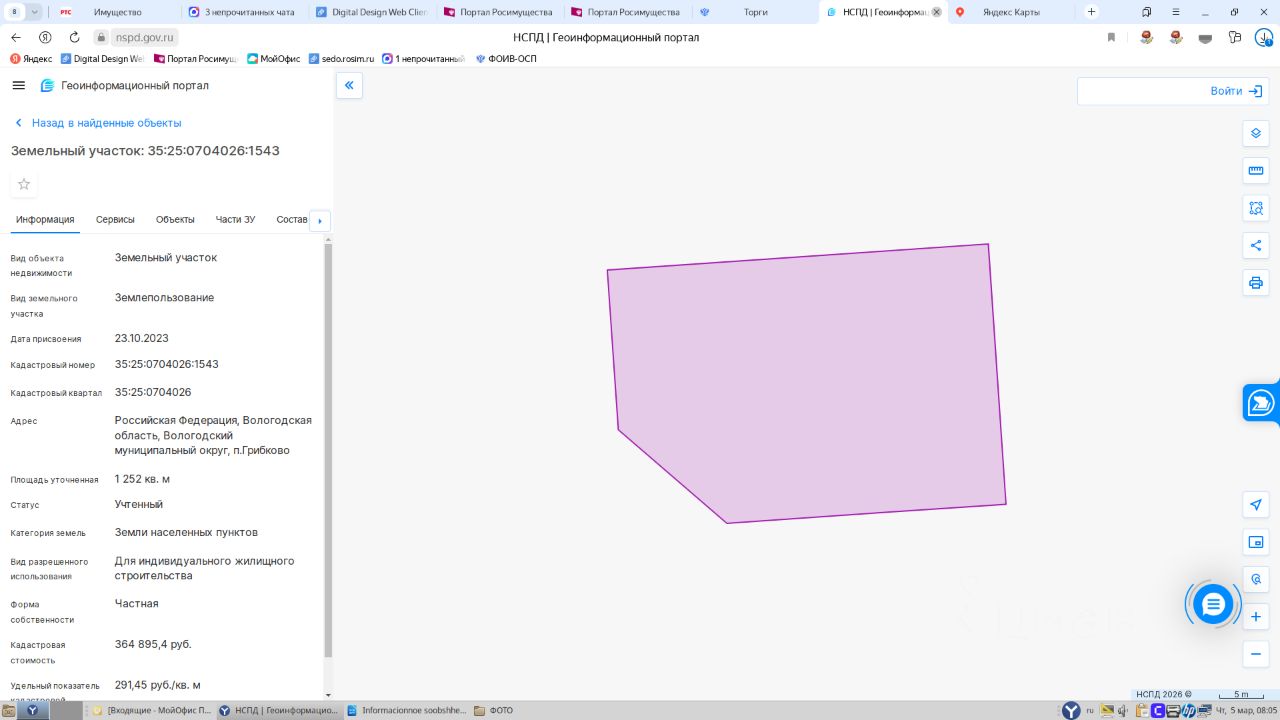Open the browser extensions icon
Viewport: 1280px width, 720px height.
tap(1236, 37)
